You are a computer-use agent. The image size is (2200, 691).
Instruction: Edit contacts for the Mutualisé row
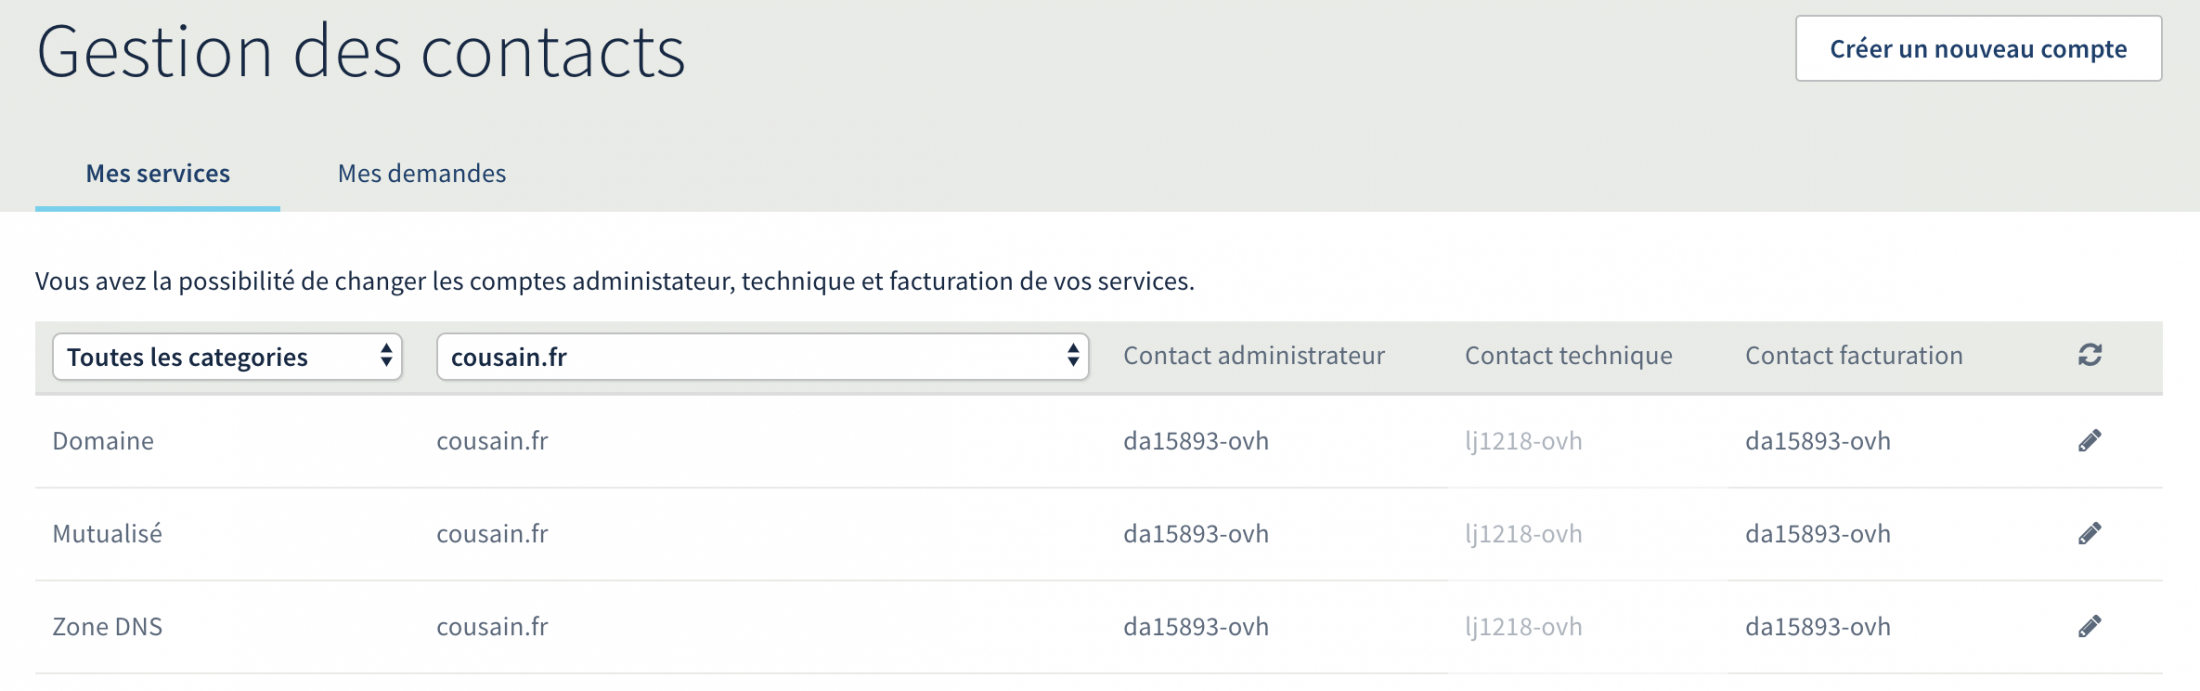(x=2089, y=534)
